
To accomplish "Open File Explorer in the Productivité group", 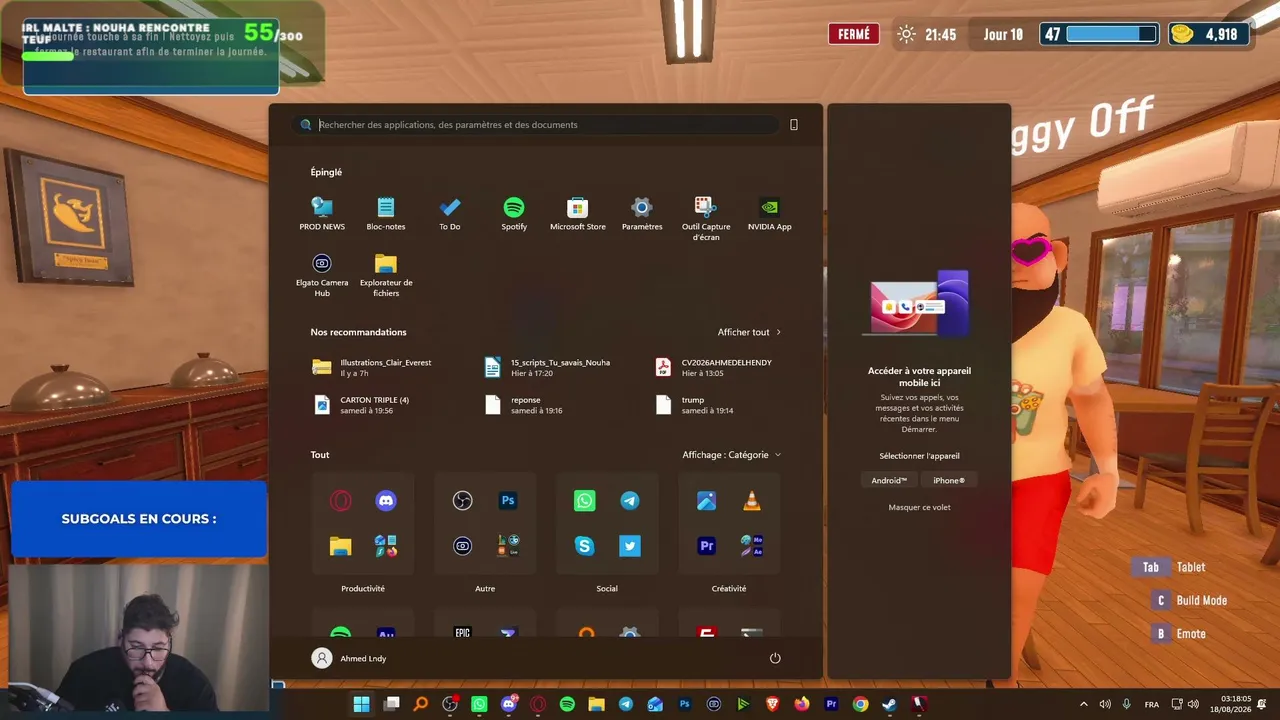I will click(341, 546).
